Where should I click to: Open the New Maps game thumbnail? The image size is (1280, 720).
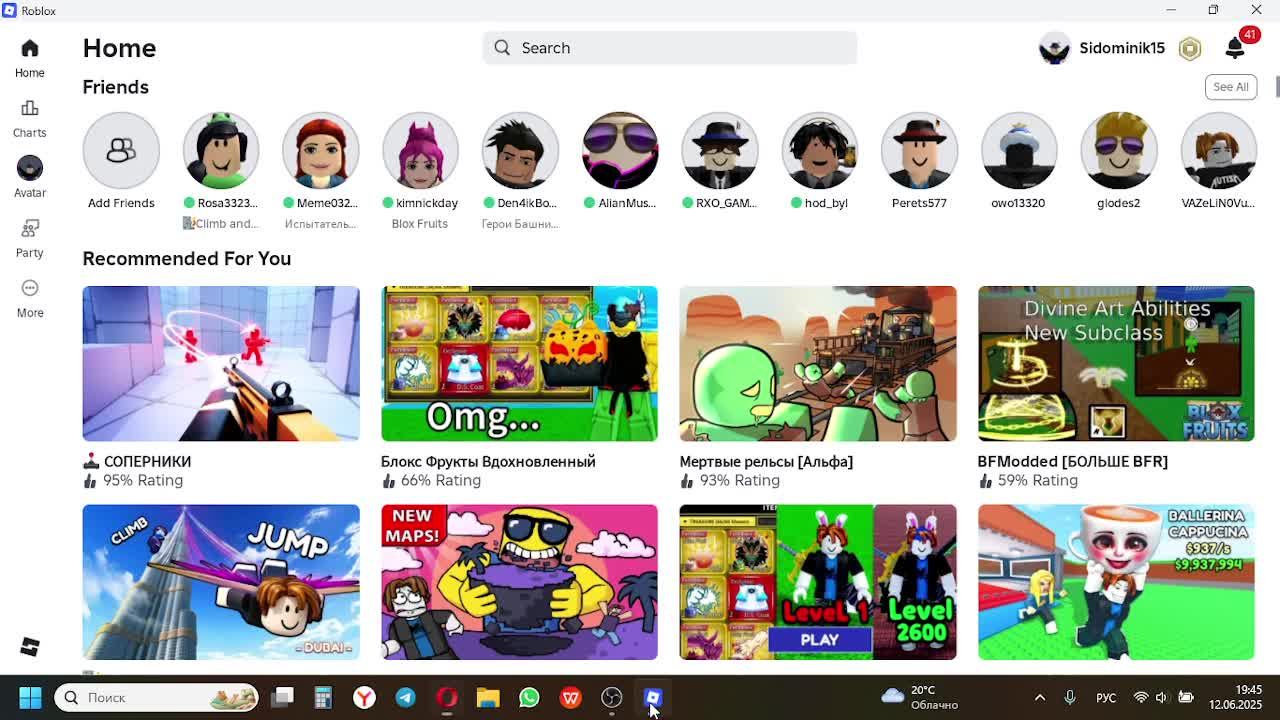(x=519, y=582)
